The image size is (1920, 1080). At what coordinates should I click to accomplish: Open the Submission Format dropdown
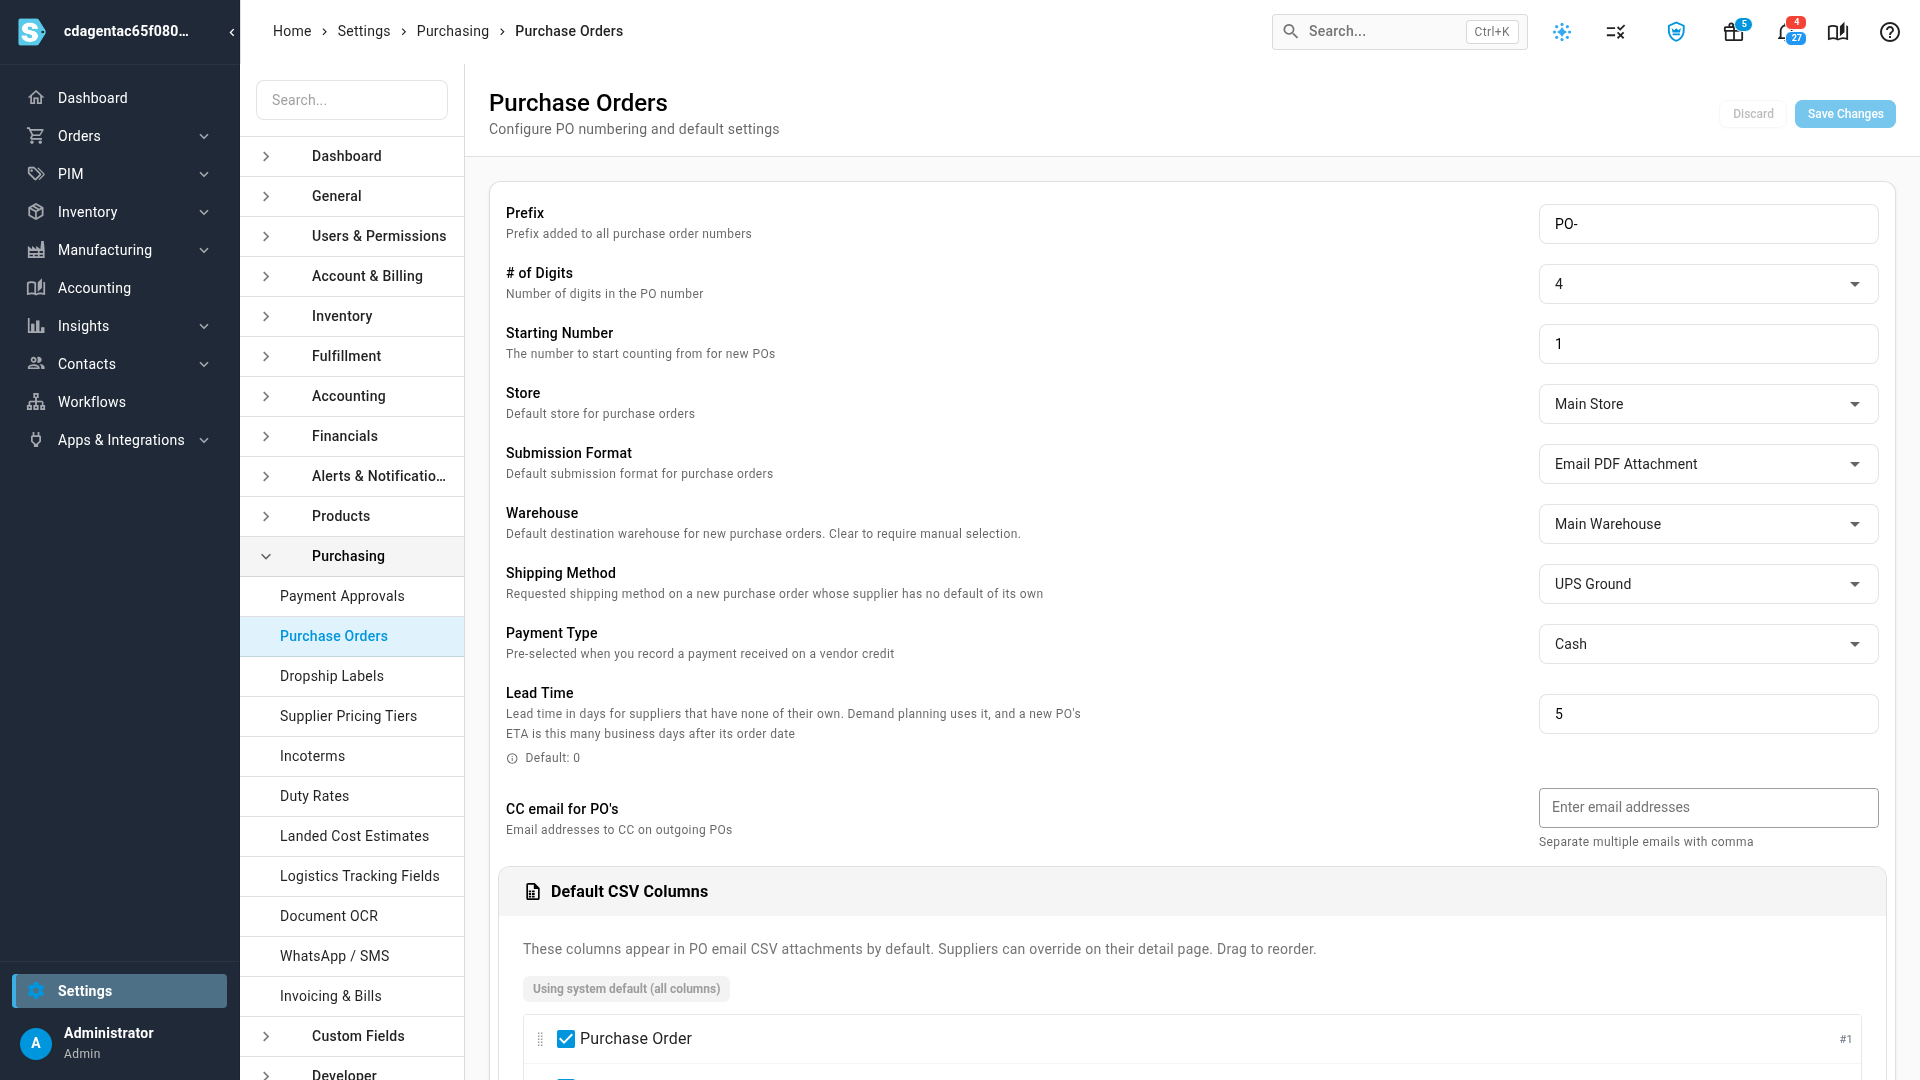tap(1708, 464)
